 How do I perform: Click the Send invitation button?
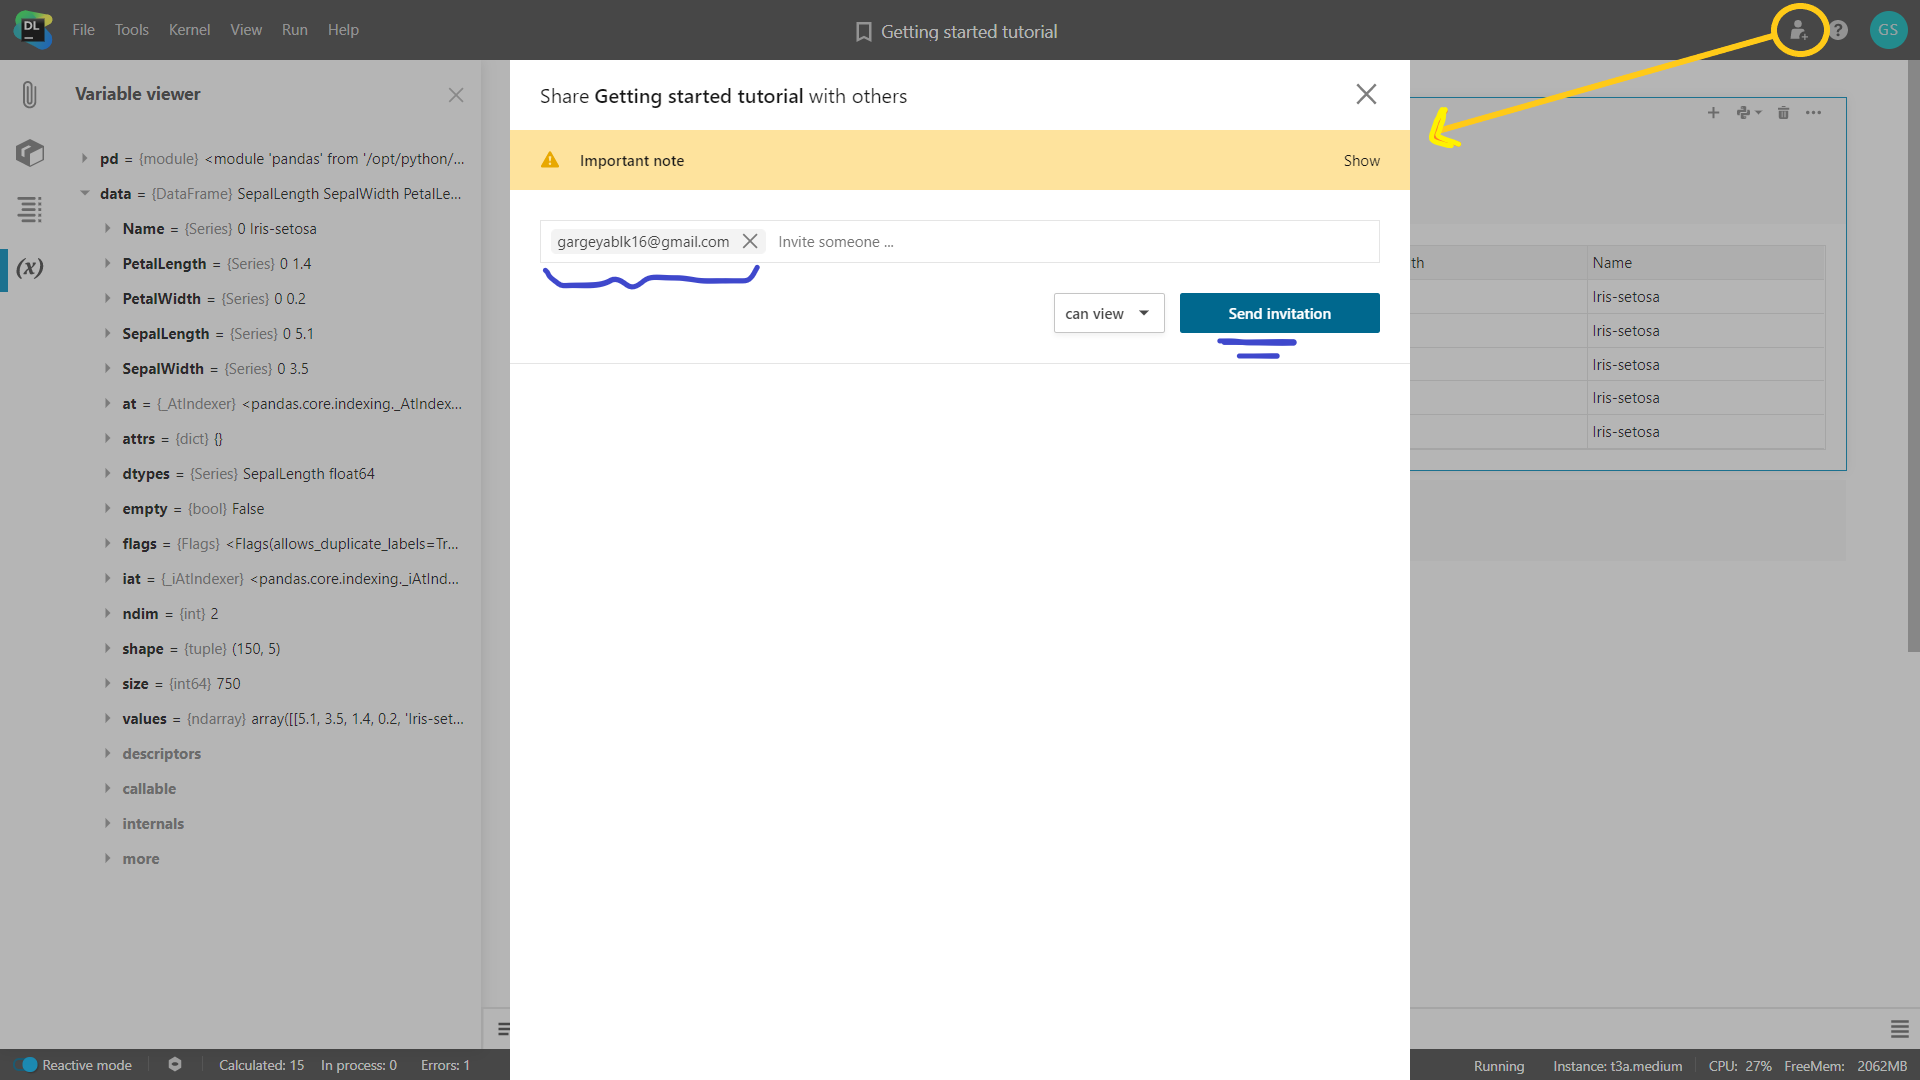1279,313
